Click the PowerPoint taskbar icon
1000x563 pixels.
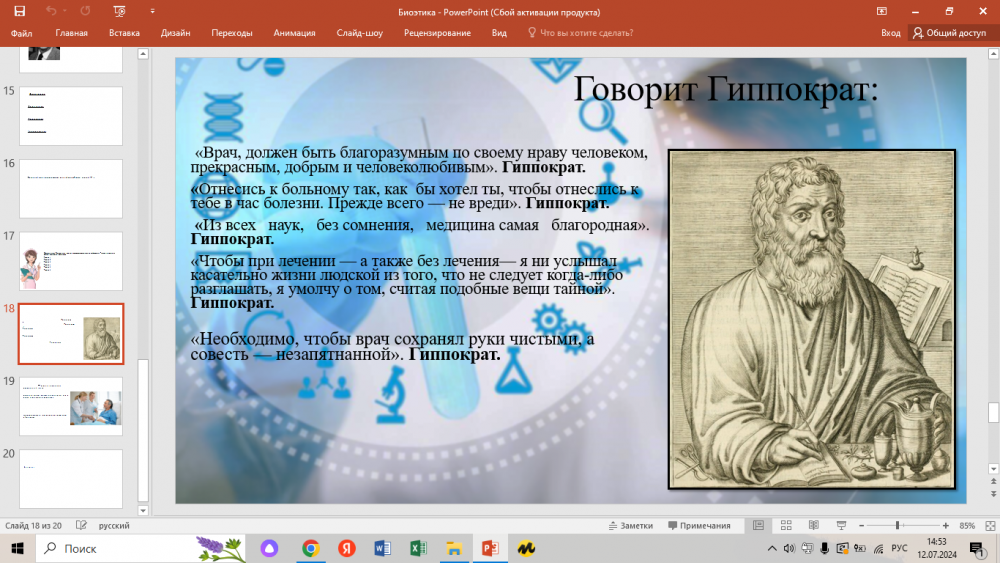point(490,548)
